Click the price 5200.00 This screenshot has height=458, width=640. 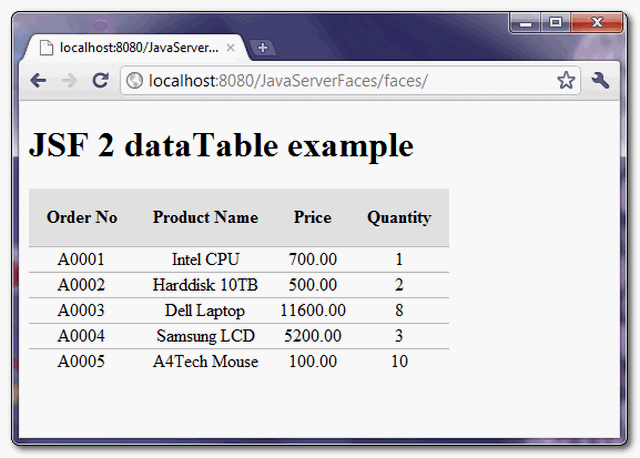pos(313,336)
